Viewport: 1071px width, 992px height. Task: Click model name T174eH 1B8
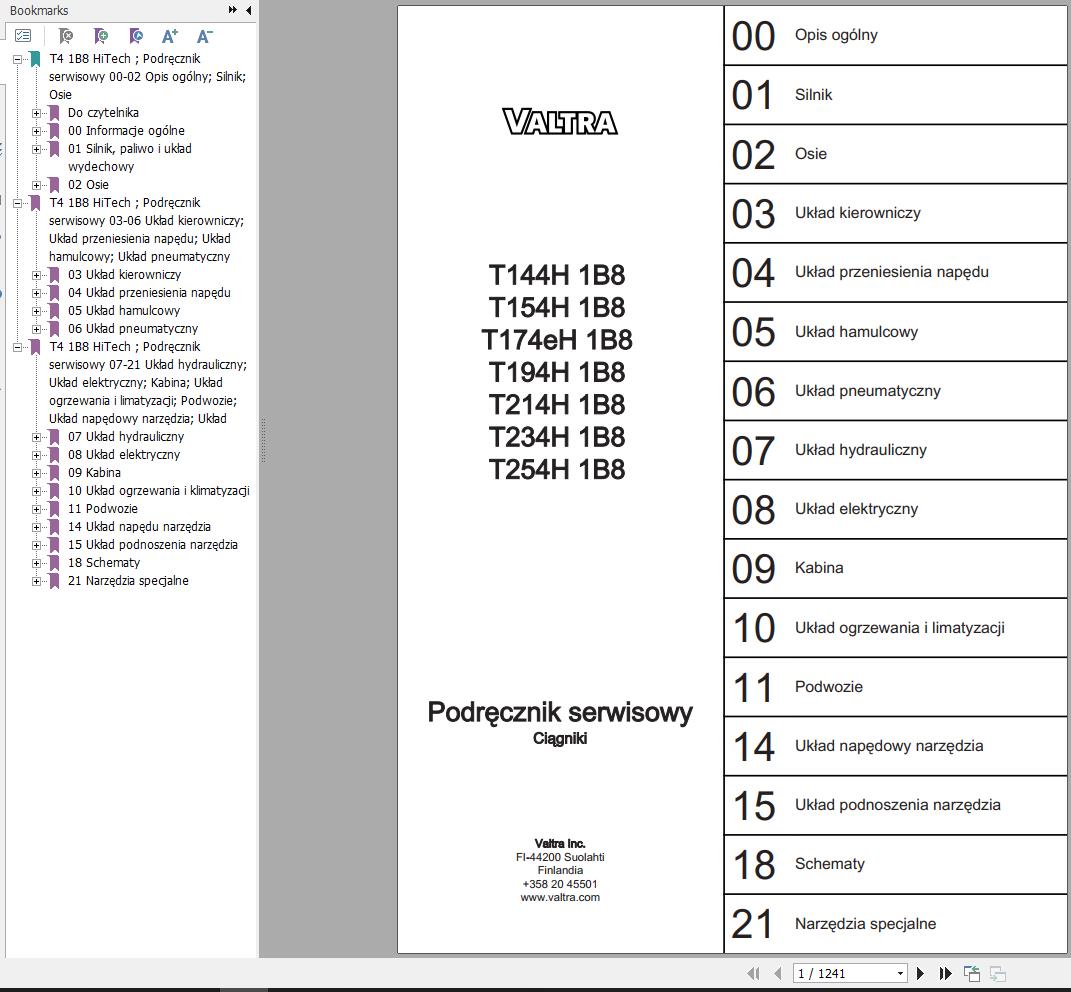(x=557, y=340)
